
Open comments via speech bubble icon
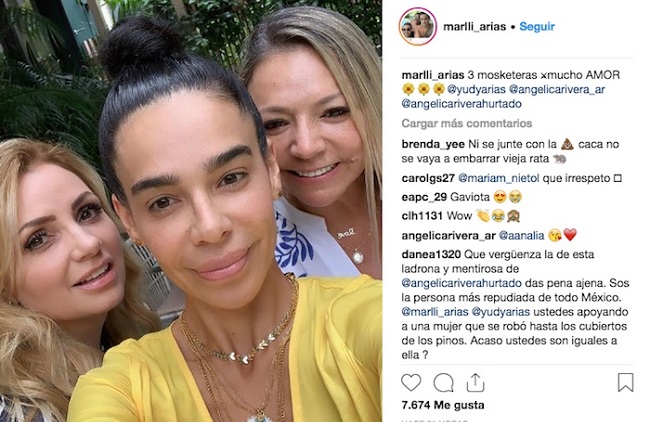point(443,383)
